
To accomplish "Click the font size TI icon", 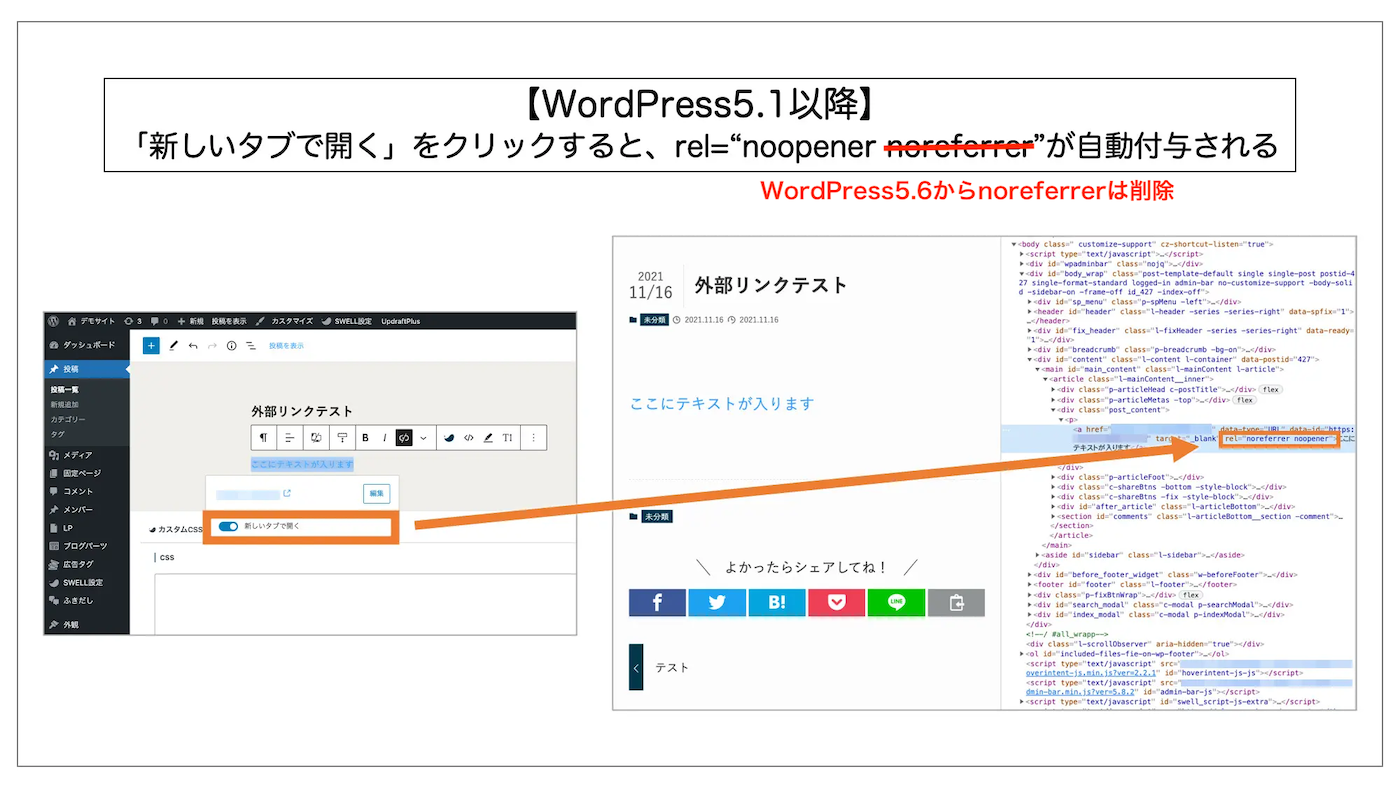I will [x=507, y=437].
